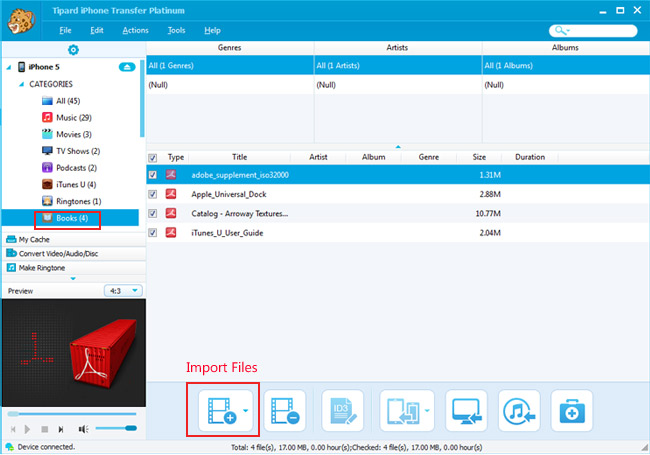Screen dimensions: 650x455
Task: Click the preview play button
Action: pyautogui.click(x=27, y=429)
